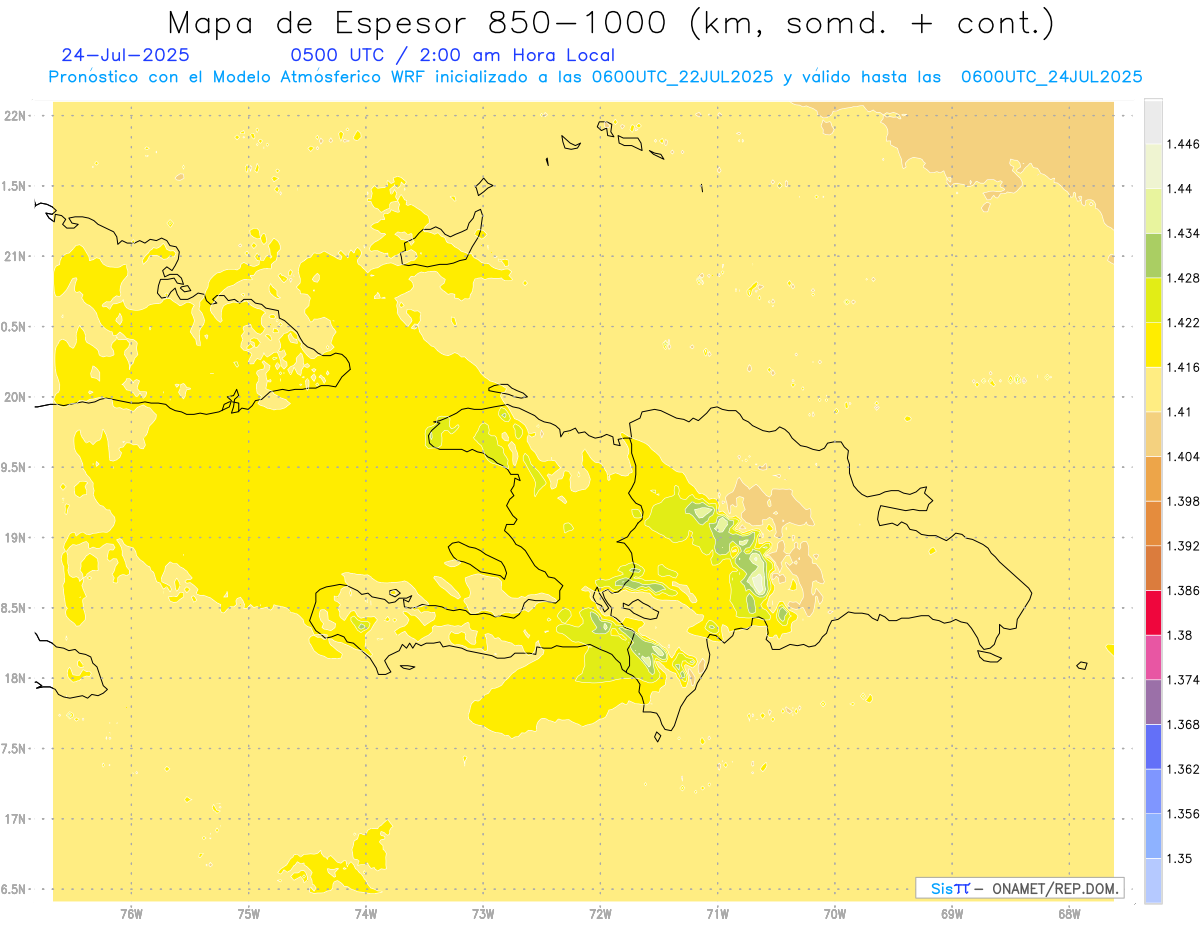The width and height of the screenshot is (1200, 927).
Task: Click the pink legend swatch between 1.374 and 1.38
Action: [1153, 657]
